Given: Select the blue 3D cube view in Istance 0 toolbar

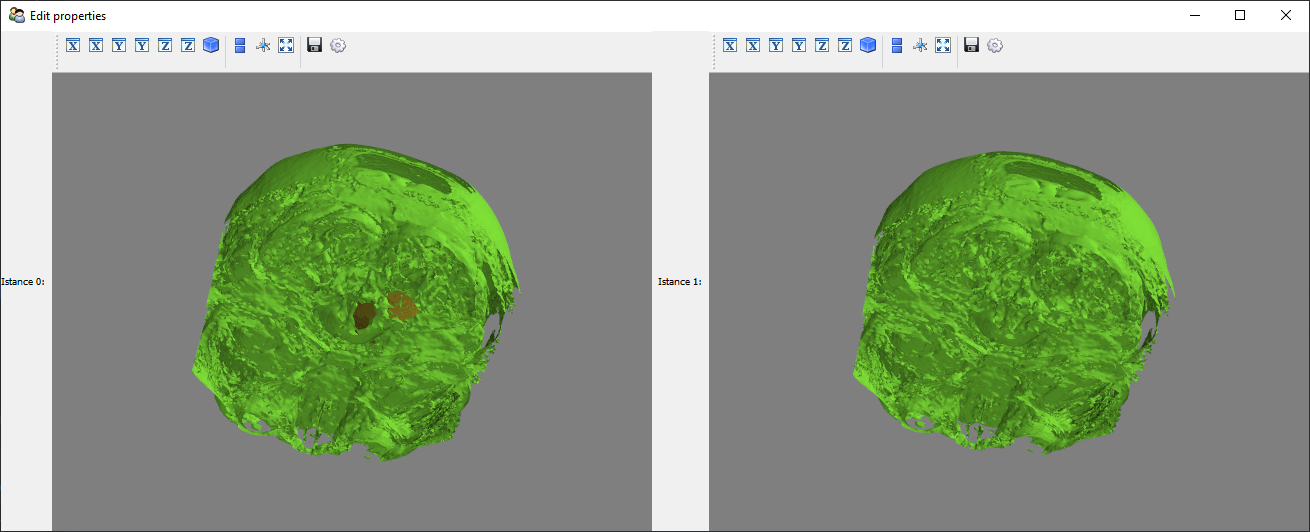Looking at the screenshot, I should coord(211,45).
